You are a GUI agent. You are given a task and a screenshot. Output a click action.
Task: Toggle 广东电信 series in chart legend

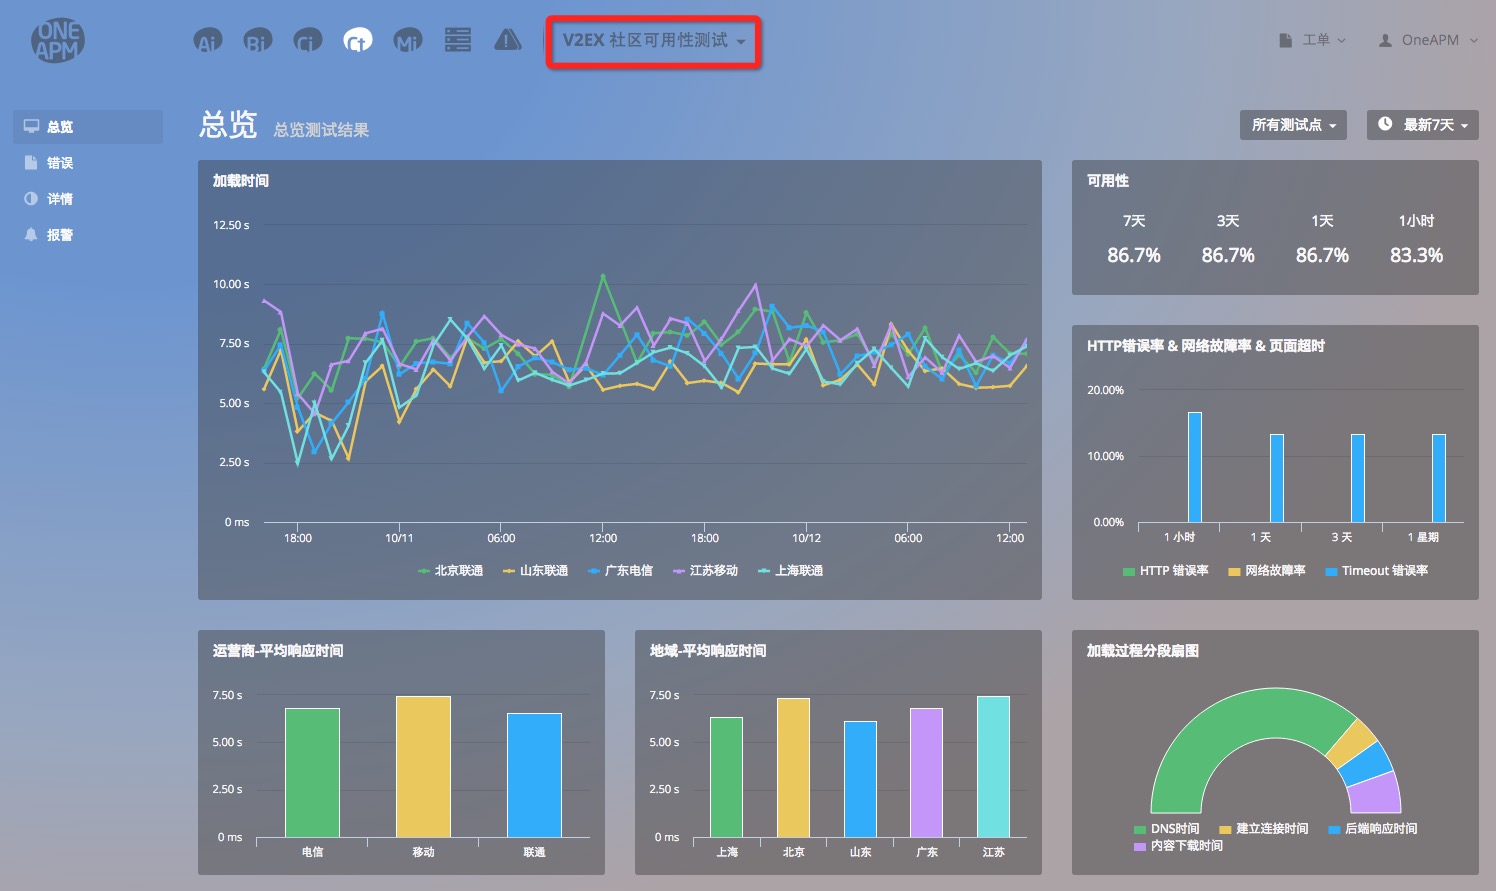621,571
